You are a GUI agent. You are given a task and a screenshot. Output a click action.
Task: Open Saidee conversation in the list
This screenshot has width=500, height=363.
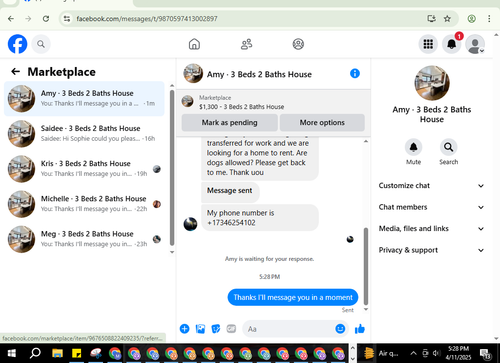pos(84,134)
